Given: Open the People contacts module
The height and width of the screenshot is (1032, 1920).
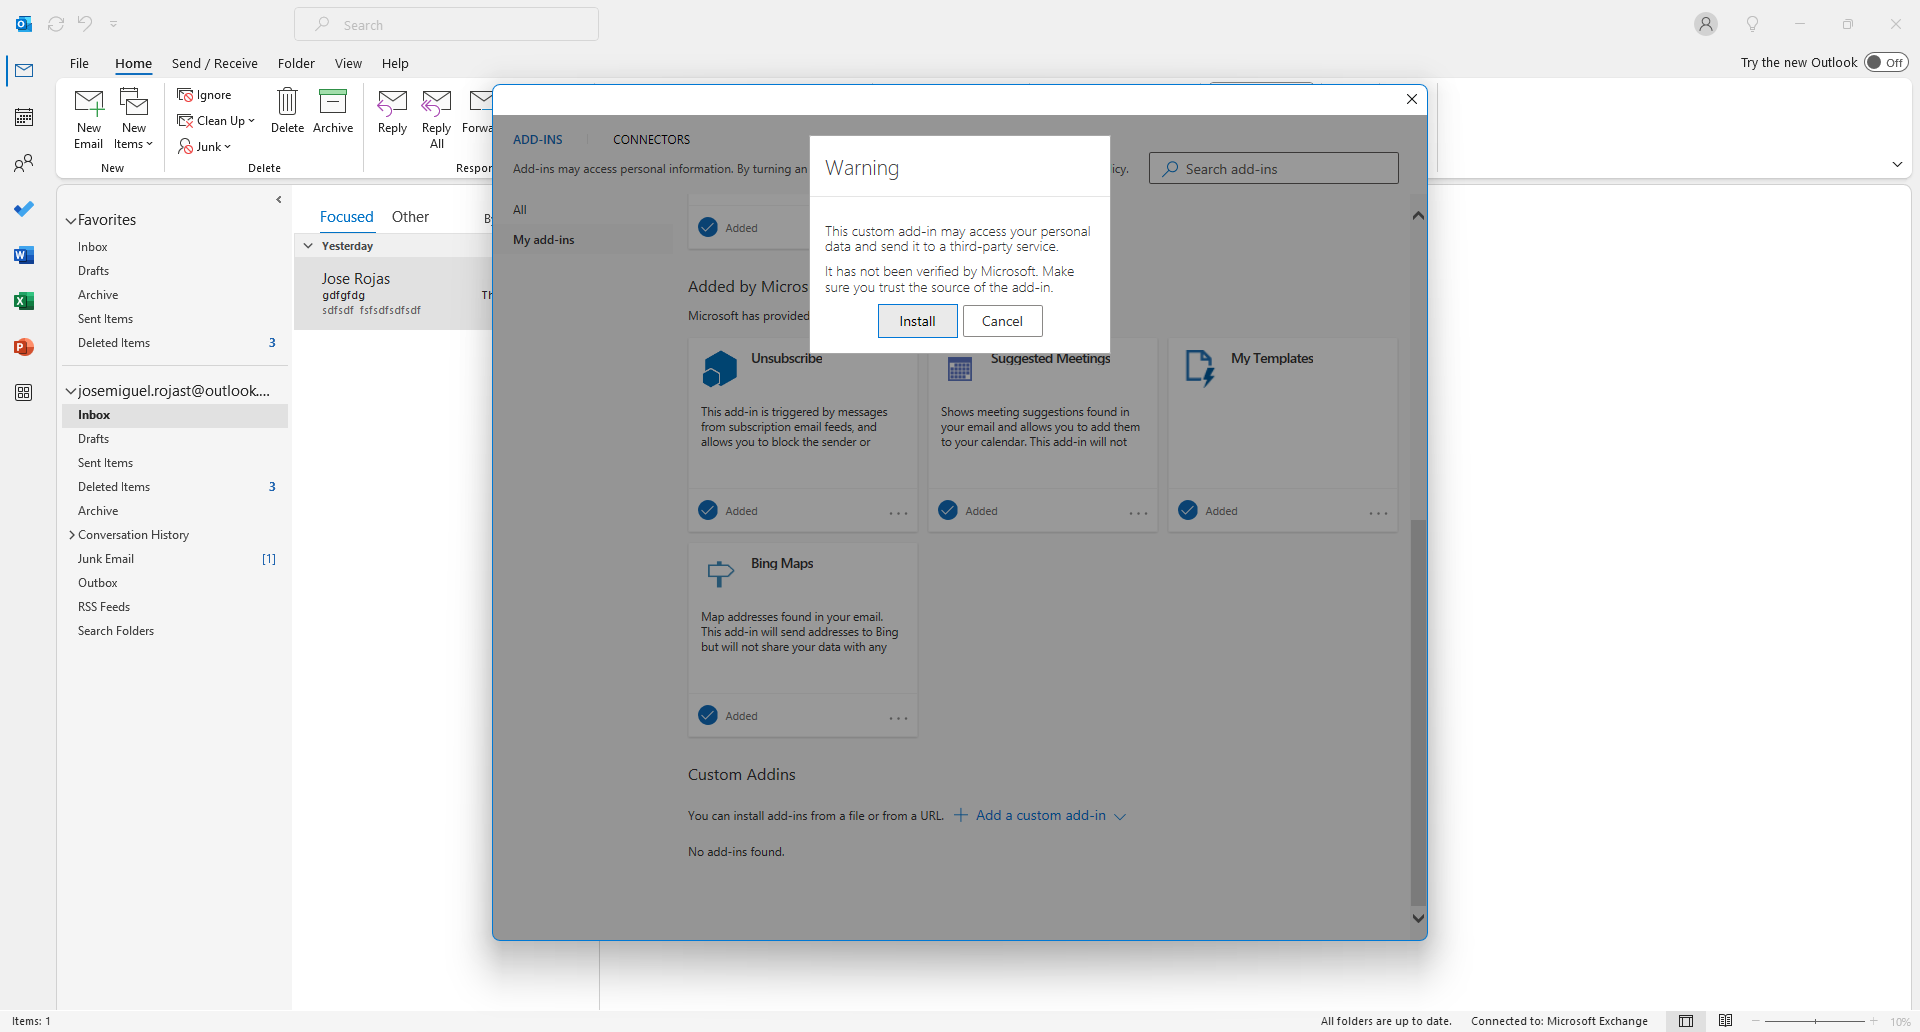Looking at the screenshot, I should click(24, 163).
